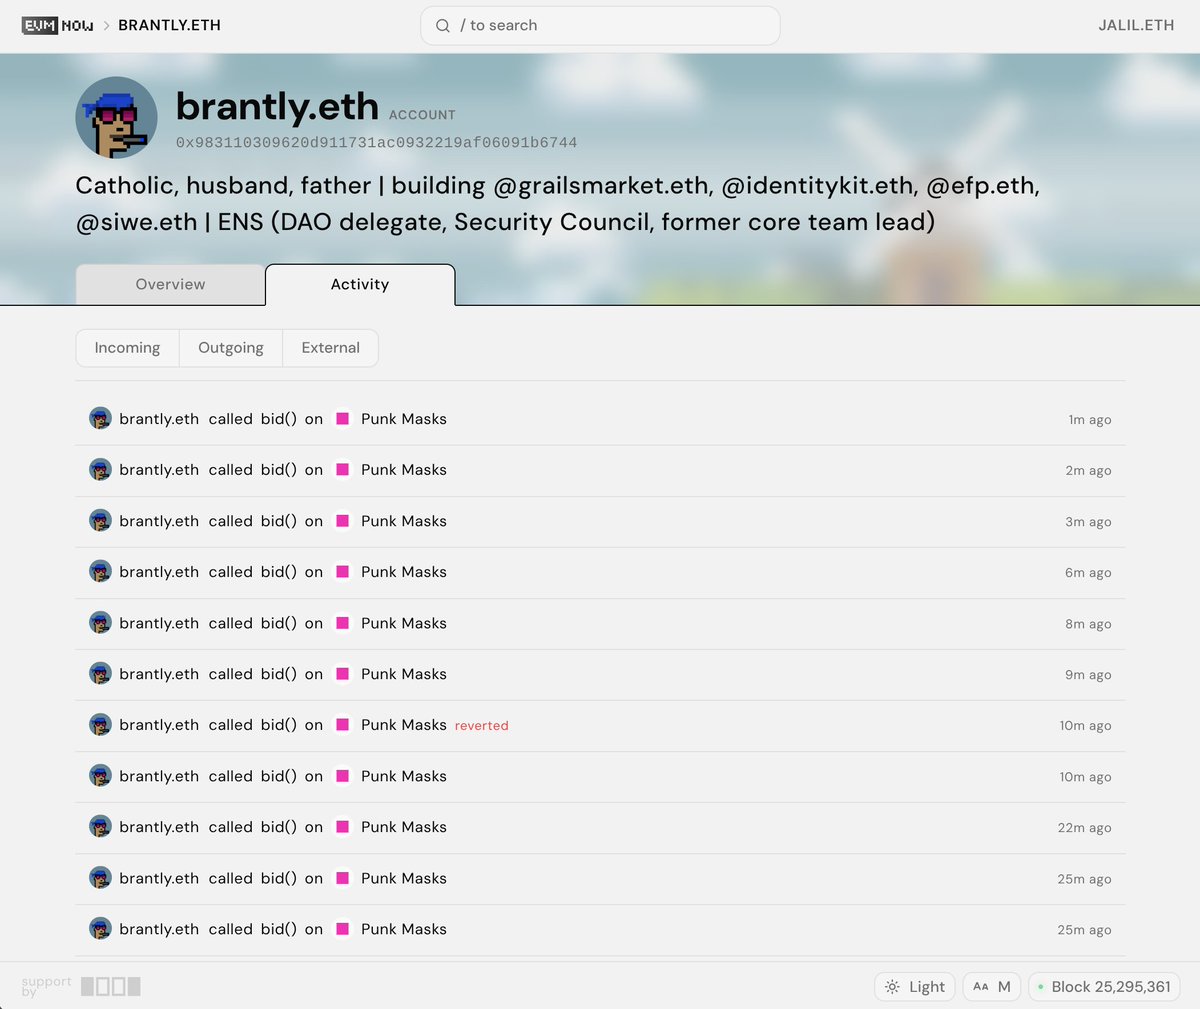This screenshot has height=1009, width=1200.
Task: Select the Activity tab
Action: (360, 284)
